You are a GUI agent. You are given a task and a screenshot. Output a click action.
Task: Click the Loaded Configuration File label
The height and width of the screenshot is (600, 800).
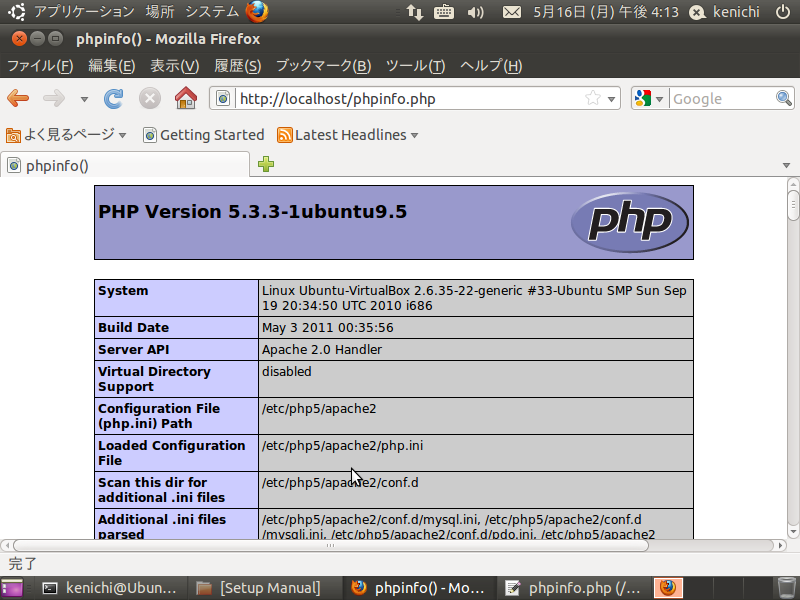(171, 453)
